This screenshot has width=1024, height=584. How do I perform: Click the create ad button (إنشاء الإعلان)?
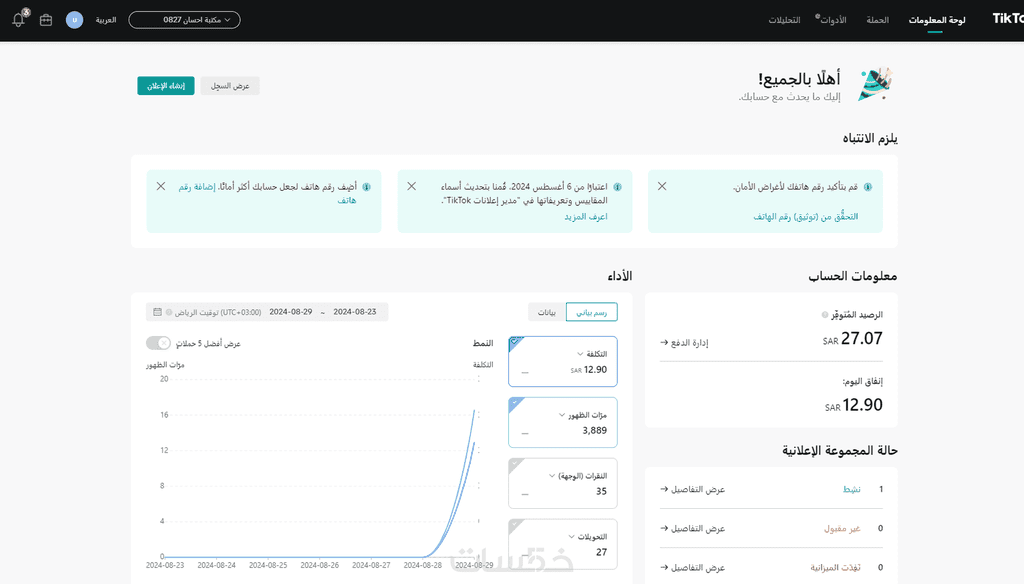point(166,86)
